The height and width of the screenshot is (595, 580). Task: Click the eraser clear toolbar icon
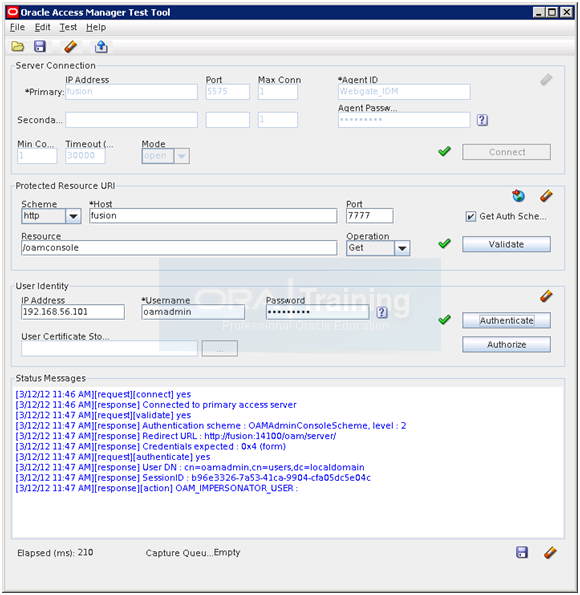click(71, 47)
